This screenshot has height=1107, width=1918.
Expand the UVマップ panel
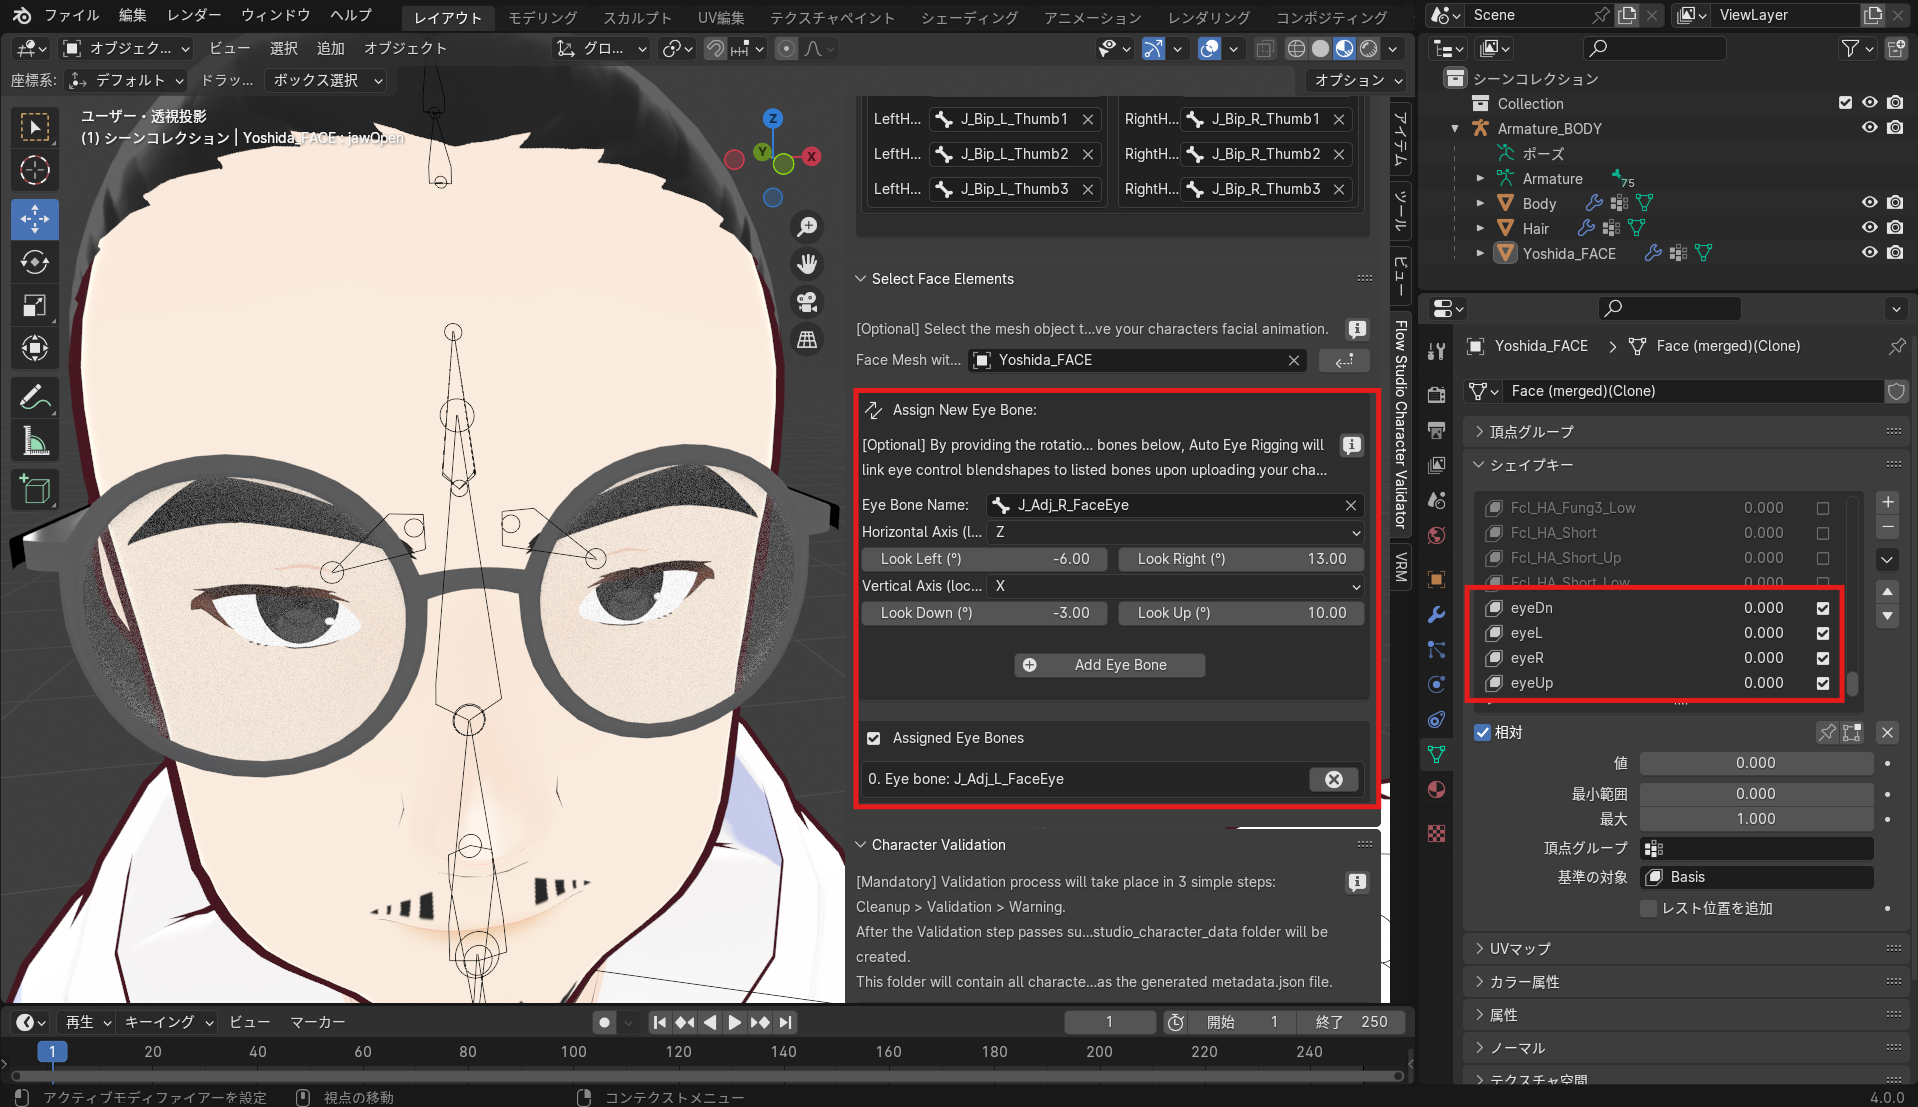pyautogui.click(x=1520, y=948)
